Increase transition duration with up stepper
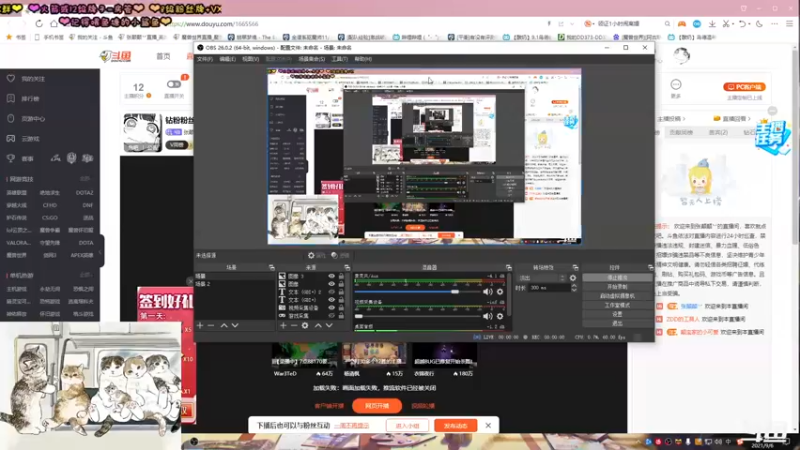 click(574, 286)
